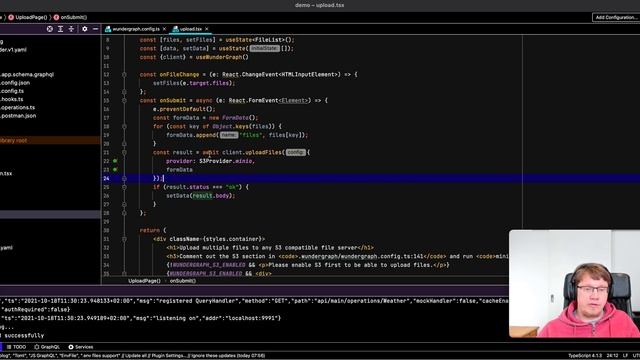640x360 pixels.
Task: Click gutter marker on line 23
Action: click(x=115, y=169)
